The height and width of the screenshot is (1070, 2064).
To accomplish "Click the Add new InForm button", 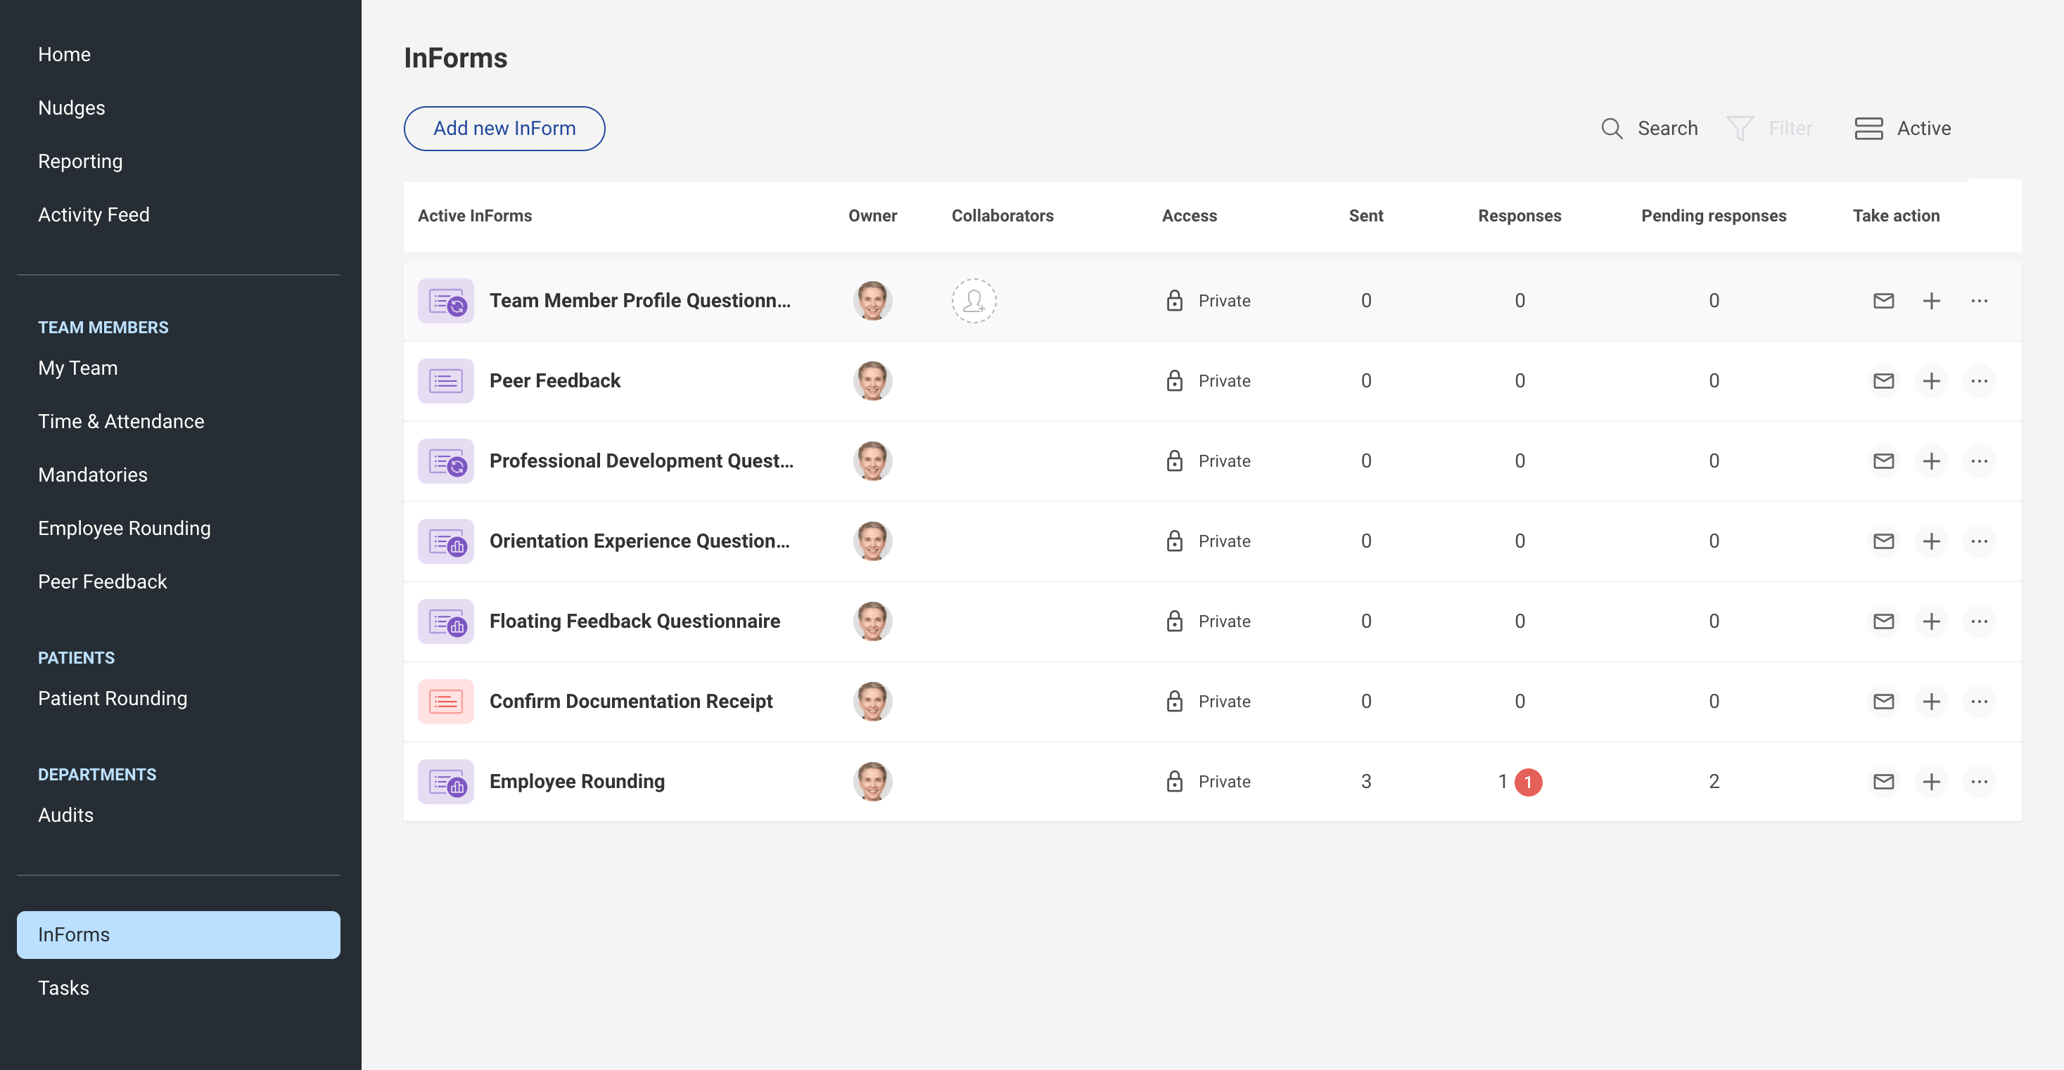I will pyautogui.click(x=504, y=128).
